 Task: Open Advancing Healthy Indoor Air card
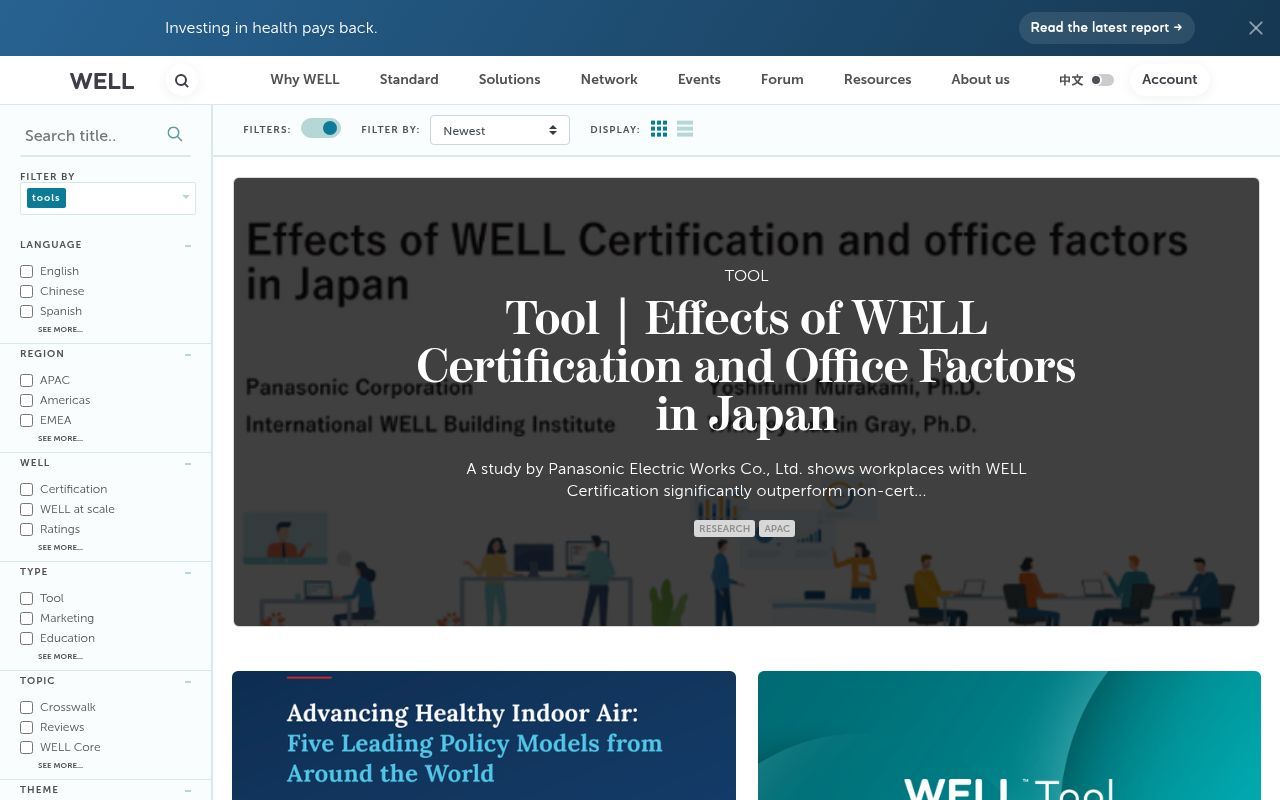coord(484,735)
